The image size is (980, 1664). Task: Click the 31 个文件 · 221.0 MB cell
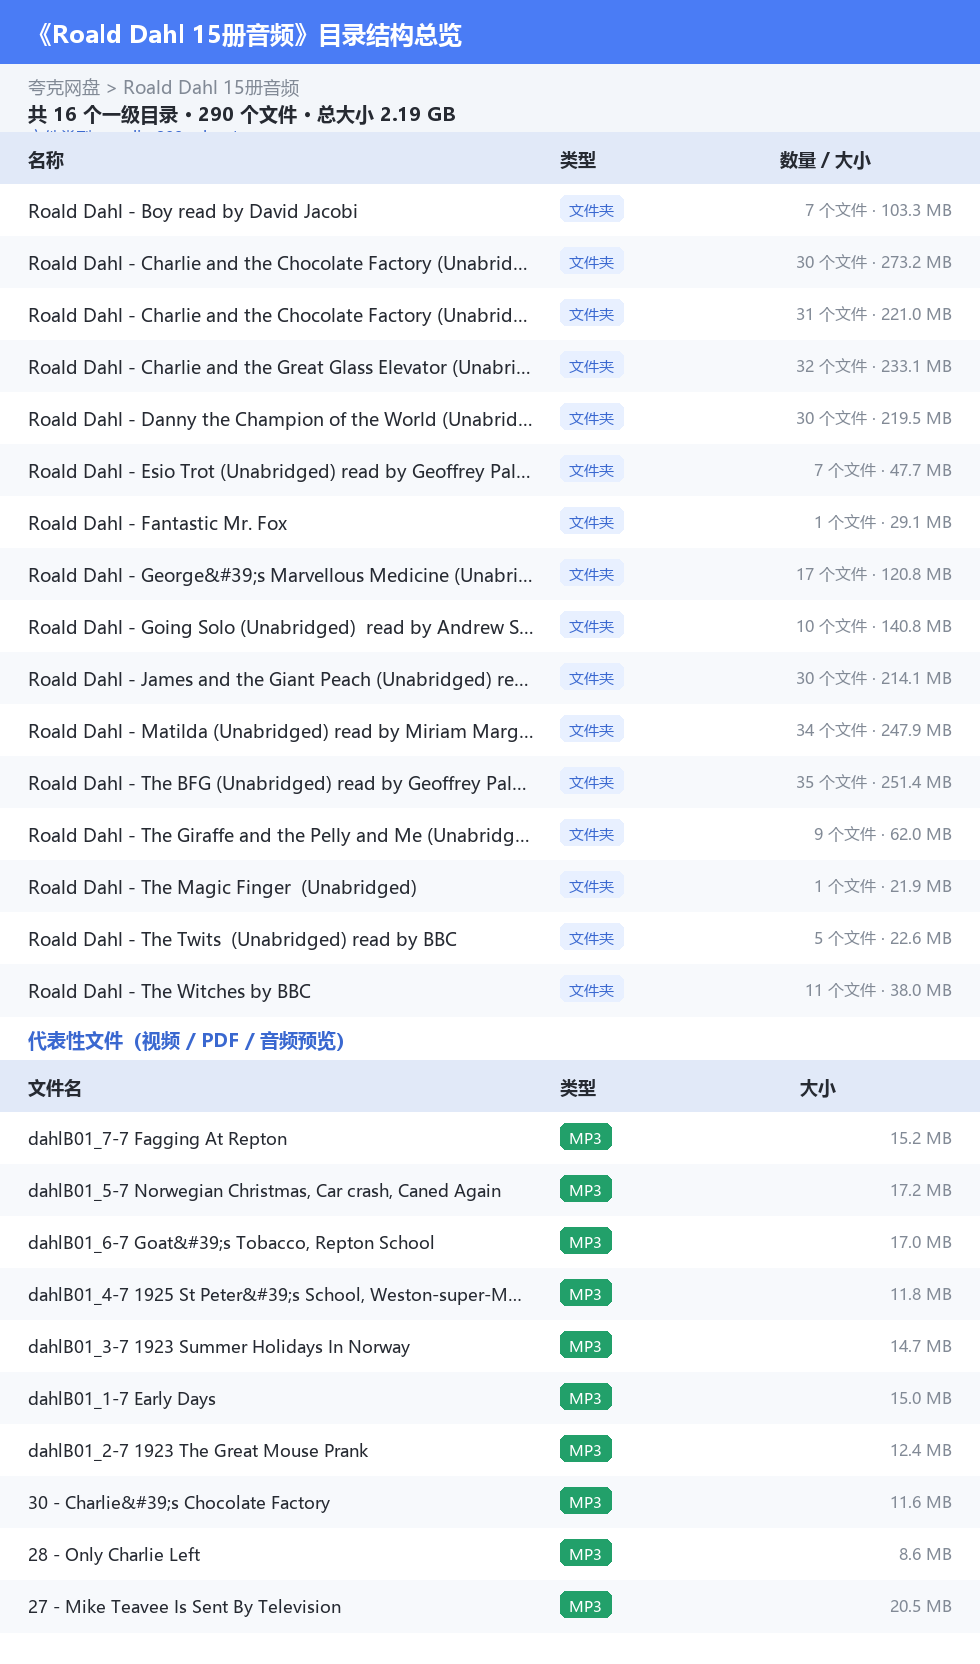[x=874, y=314]
